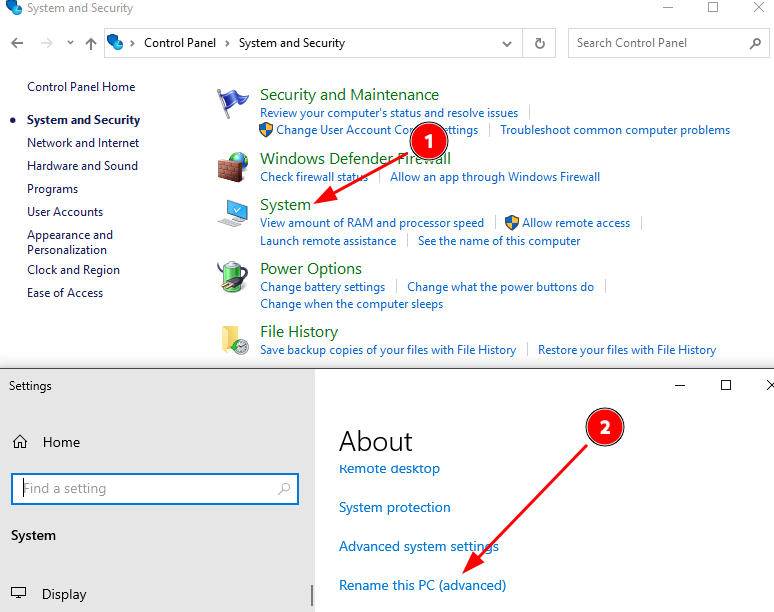Image resolution: width=774 pixels, height=612 pixels.
Task: Open System protection link
Action: 394,507
